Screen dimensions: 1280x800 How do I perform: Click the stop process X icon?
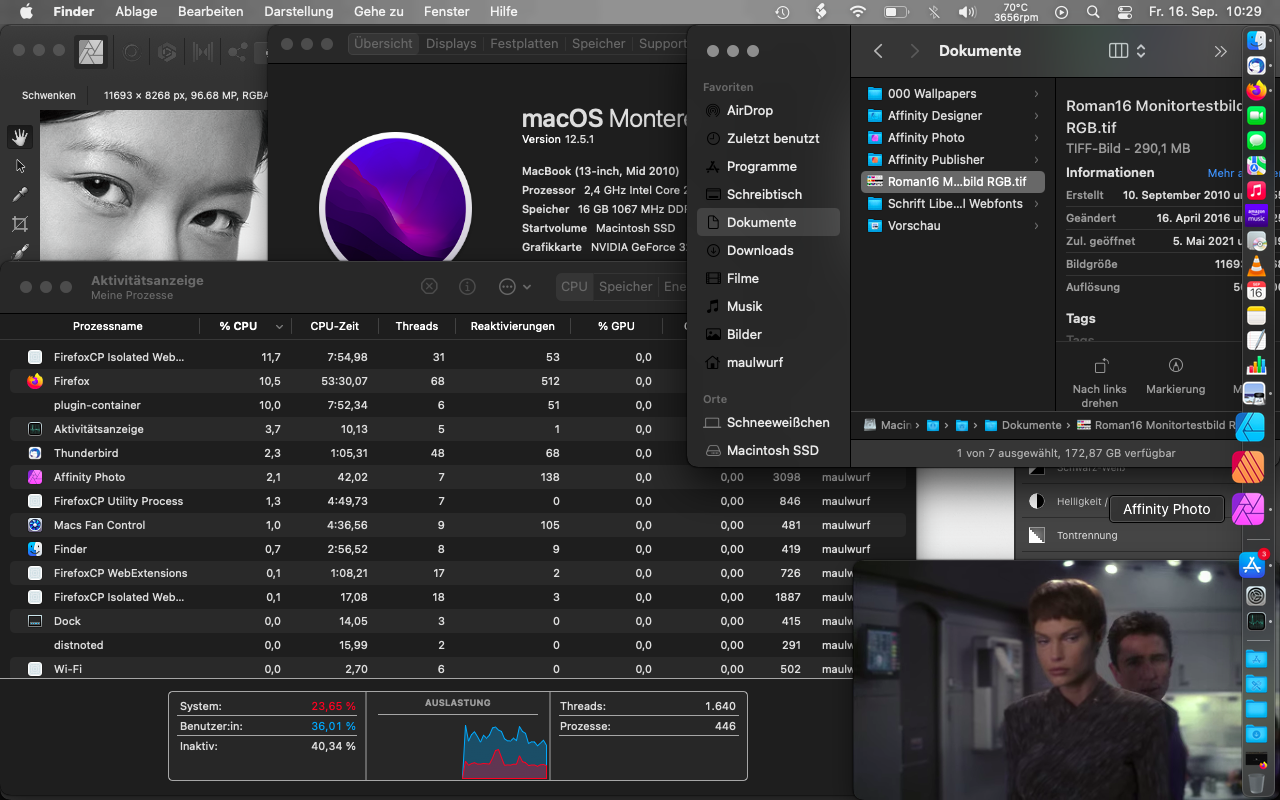(429, 287)
